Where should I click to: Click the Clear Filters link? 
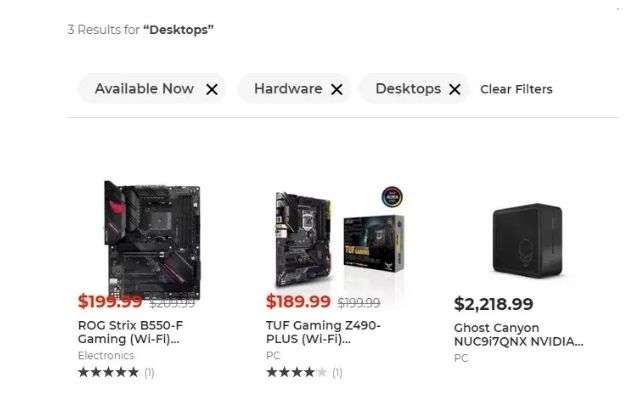[x=516, y=89]
